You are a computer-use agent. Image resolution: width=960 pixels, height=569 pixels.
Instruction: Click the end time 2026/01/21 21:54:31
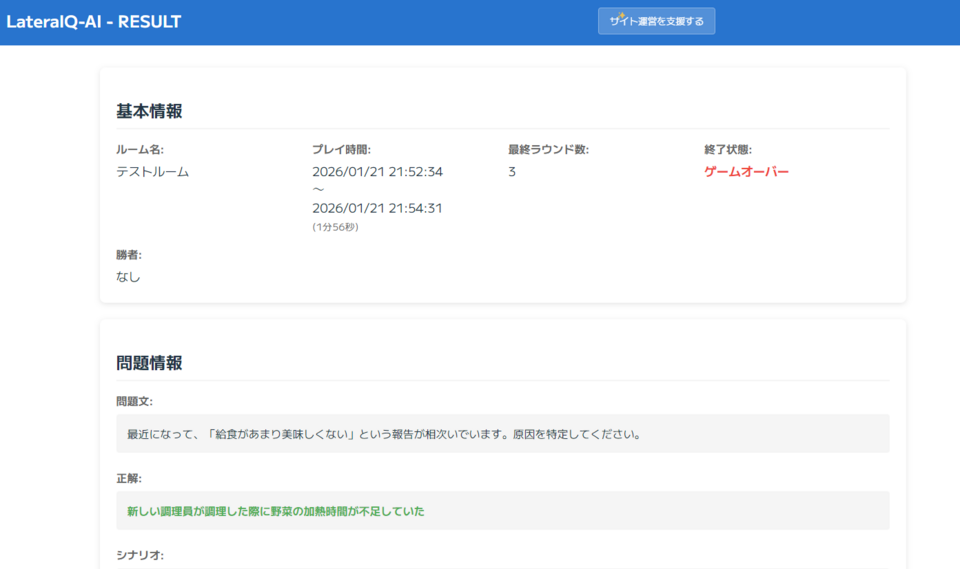pyautogui.click(x=377, y=208)
